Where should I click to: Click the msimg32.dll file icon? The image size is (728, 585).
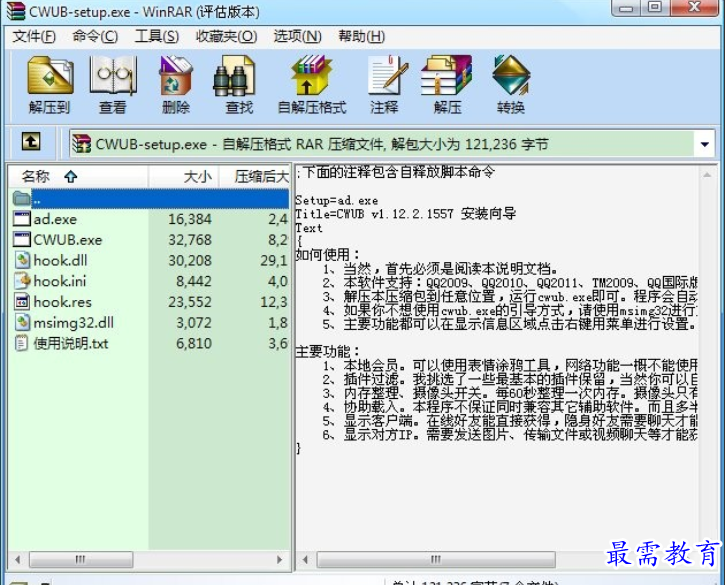tap(22, 322)
